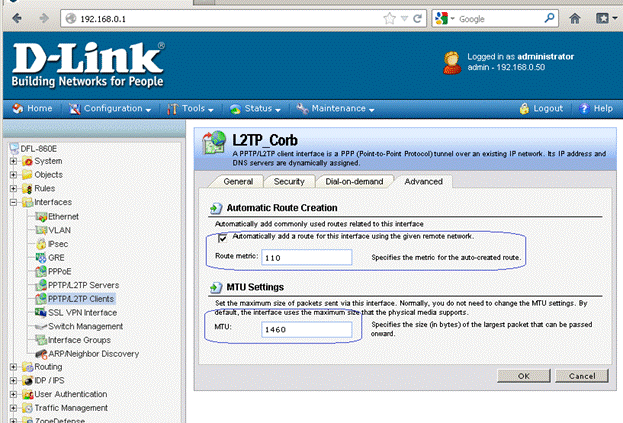The image size is (623, 423).
Task: Open the Tools menu
Action: pyautogui.click(x=191, y=108)
